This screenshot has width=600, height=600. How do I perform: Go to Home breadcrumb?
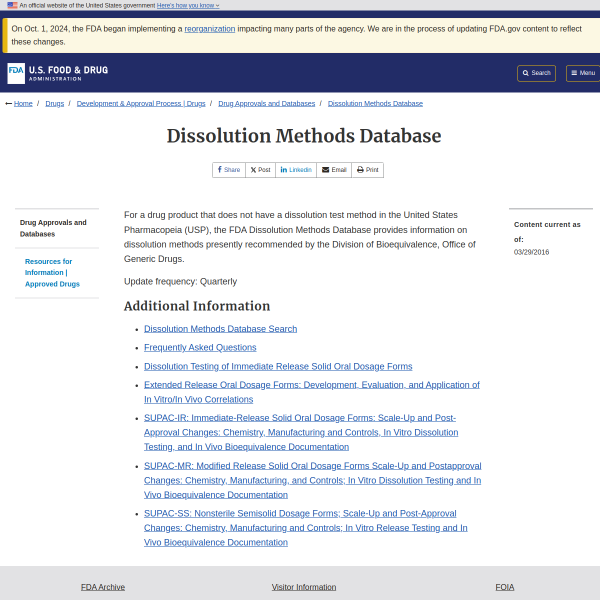coord(23,104)
